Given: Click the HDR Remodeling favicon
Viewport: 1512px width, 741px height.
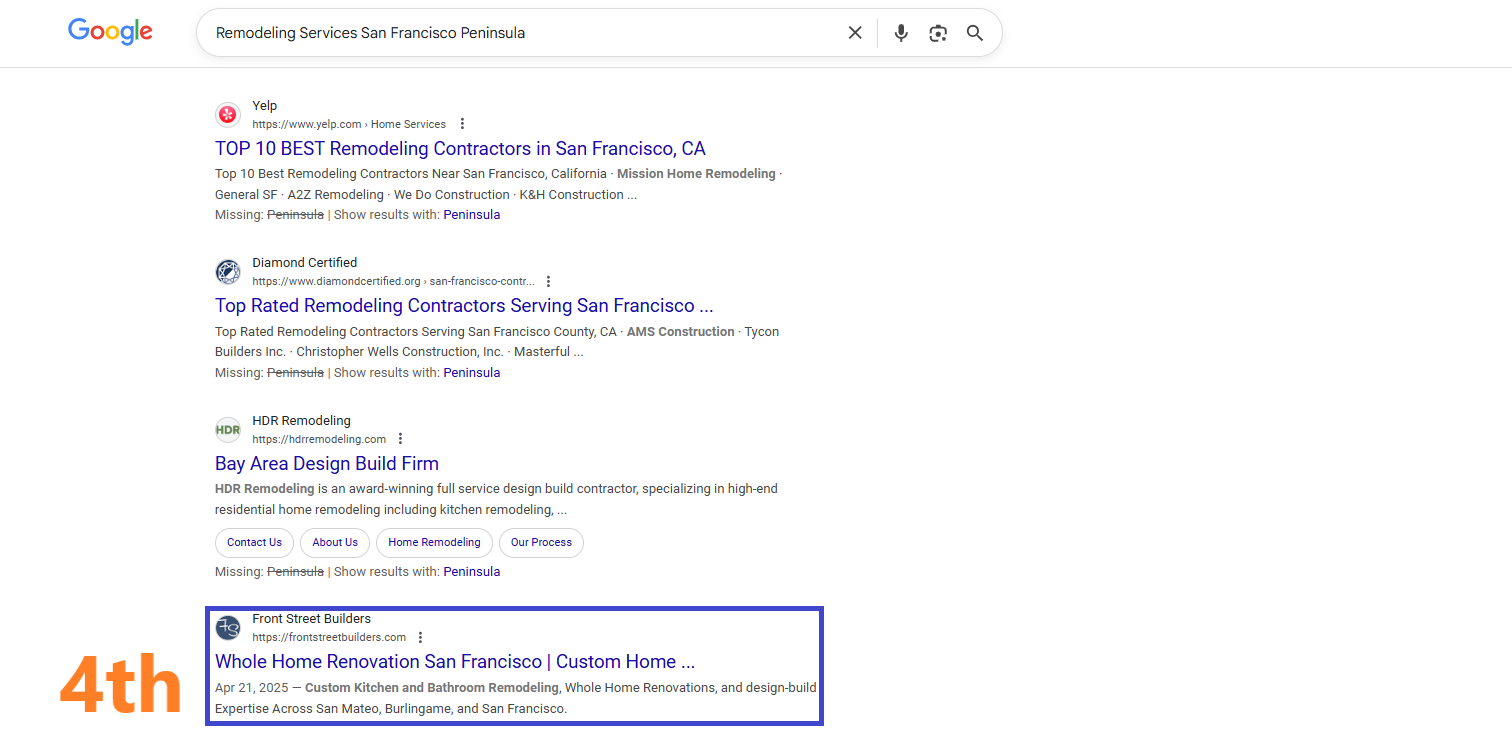Looking at the screenshot, I should pos(228,430).
